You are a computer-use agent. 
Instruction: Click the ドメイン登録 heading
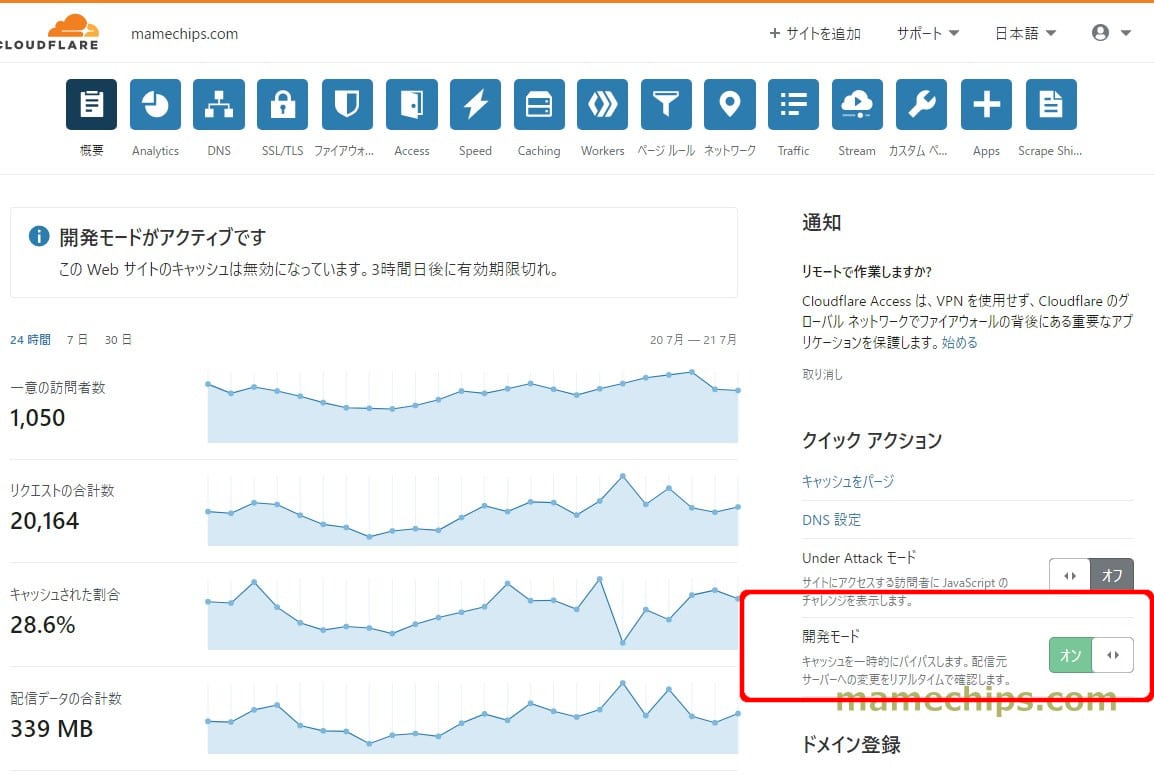(851, 744)
